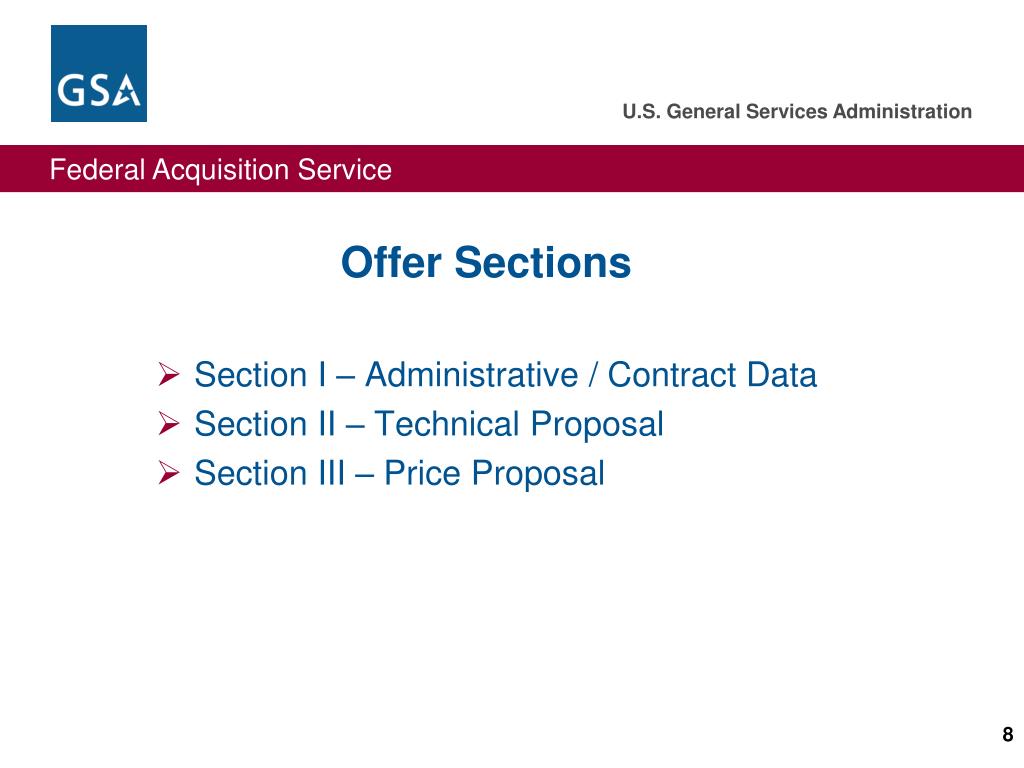Select the word Sections in the title
1024x768 pixels.
[543, 263]
